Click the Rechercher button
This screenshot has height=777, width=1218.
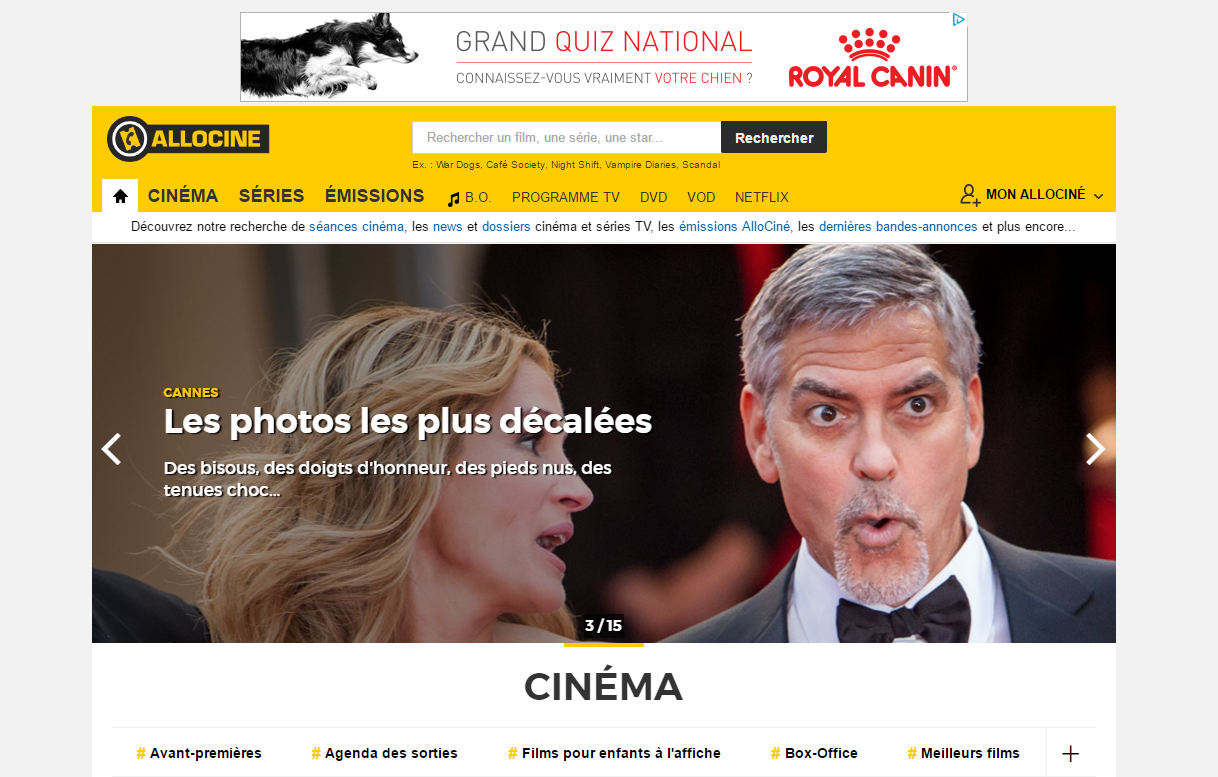coord(774,138)
